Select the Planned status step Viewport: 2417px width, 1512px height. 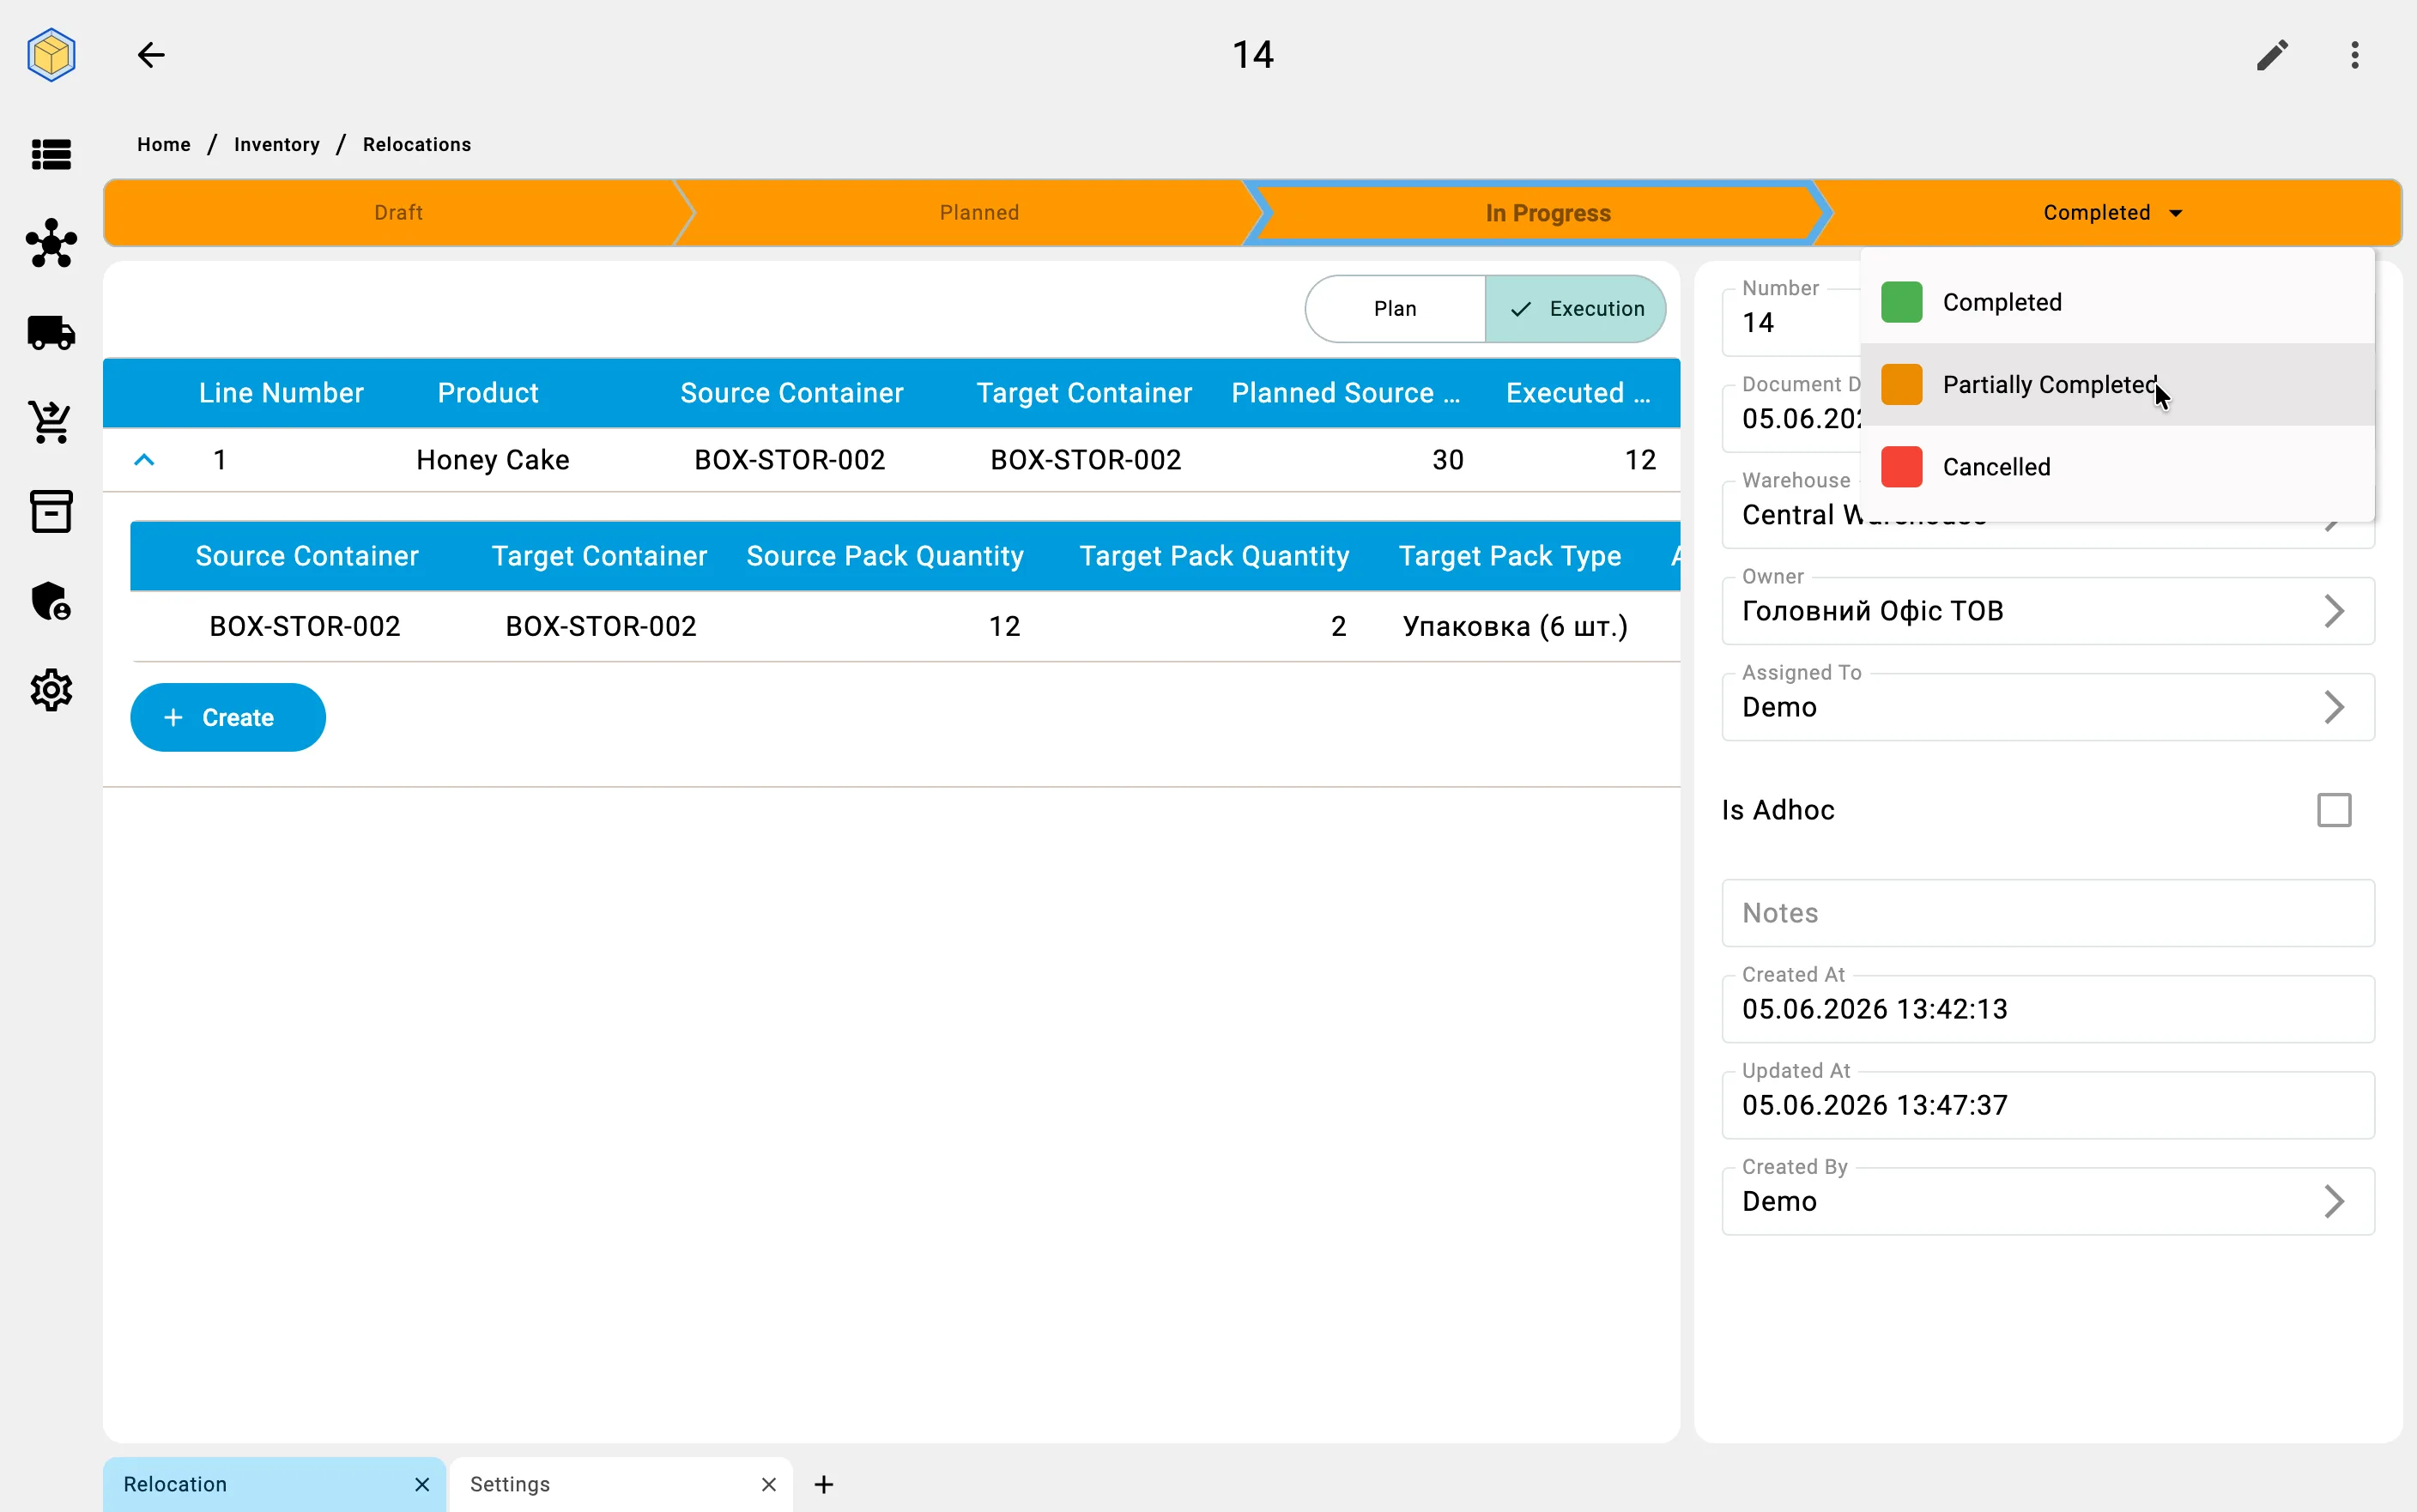pos(979,213)
